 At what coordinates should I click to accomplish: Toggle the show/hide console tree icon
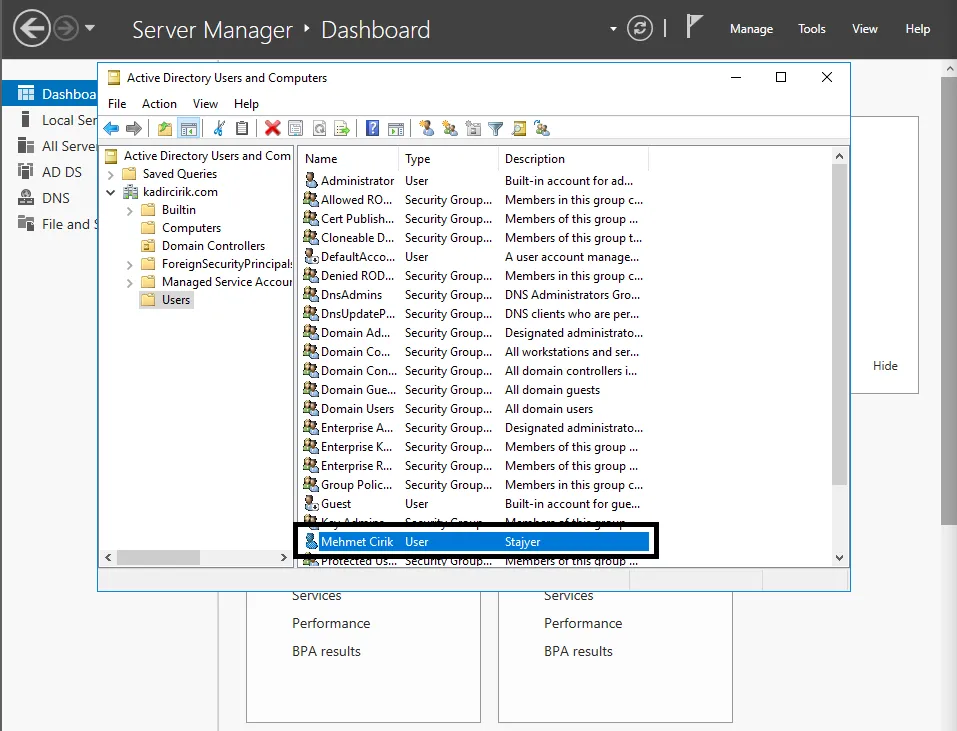point(189,129)
